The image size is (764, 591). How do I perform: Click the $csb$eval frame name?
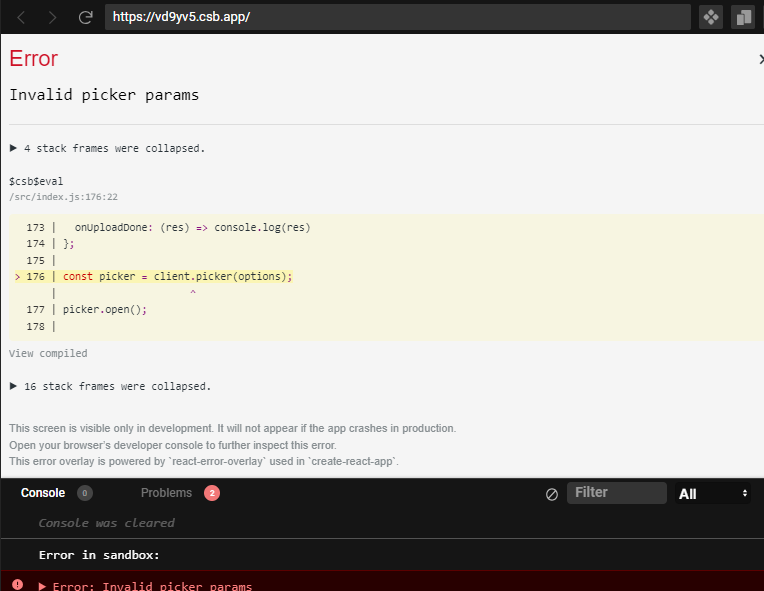36,181
